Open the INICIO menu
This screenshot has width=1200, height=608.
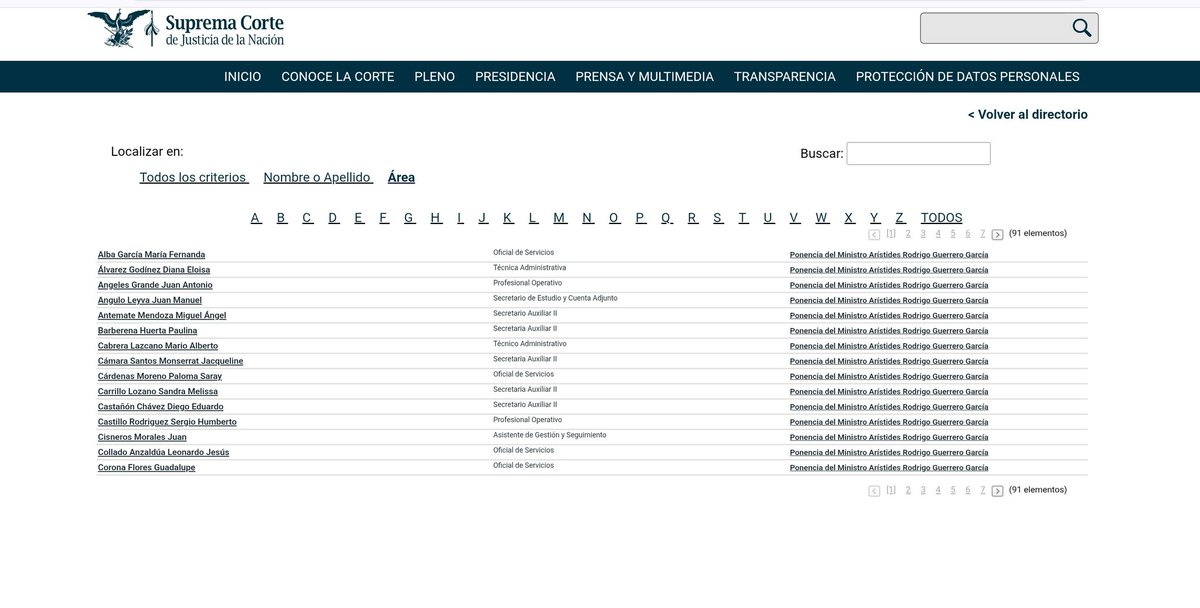[x=243, y=77]
